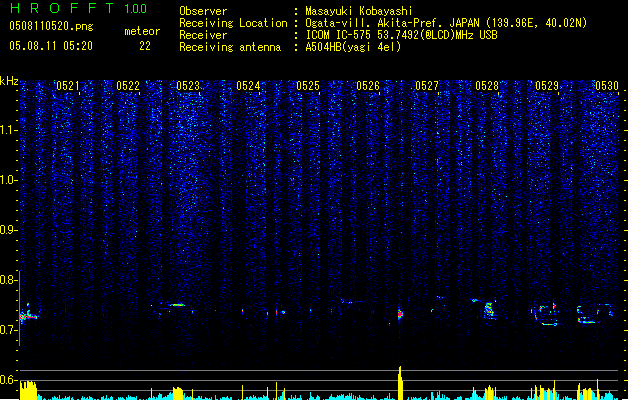Click the ICOM IC-575 receiver text
The width and height of the screenshot is (629, 400).
coord(401,35)
